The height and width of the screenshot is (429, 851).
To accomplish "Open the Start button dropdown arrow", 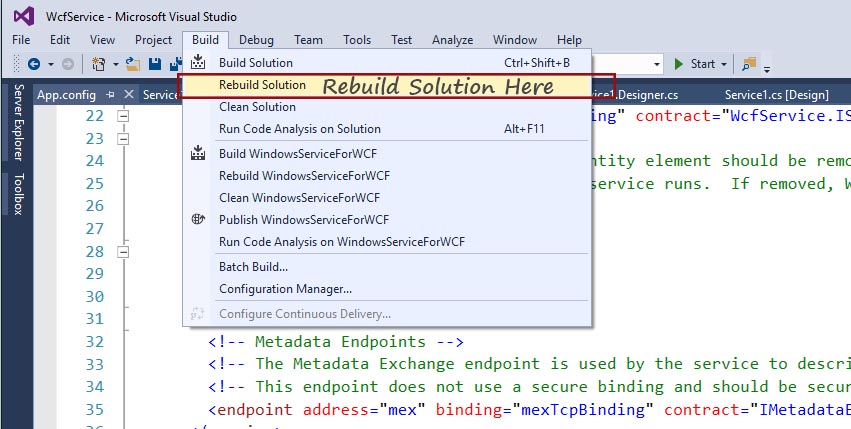I will pyautogui.click(x=723, y=64).
